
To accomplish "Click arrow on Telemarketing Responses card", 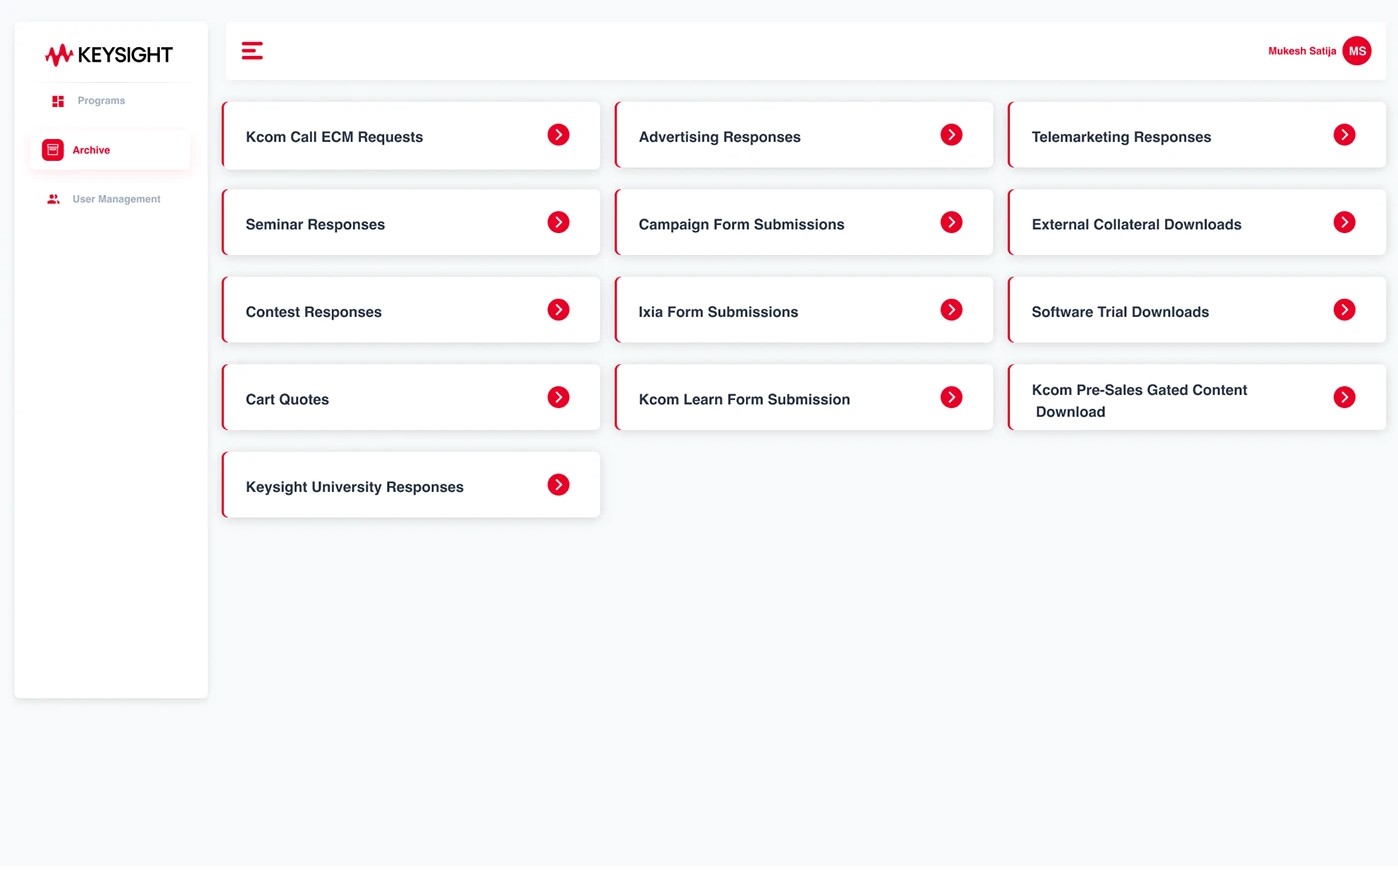I will [x=1345, y=135].
